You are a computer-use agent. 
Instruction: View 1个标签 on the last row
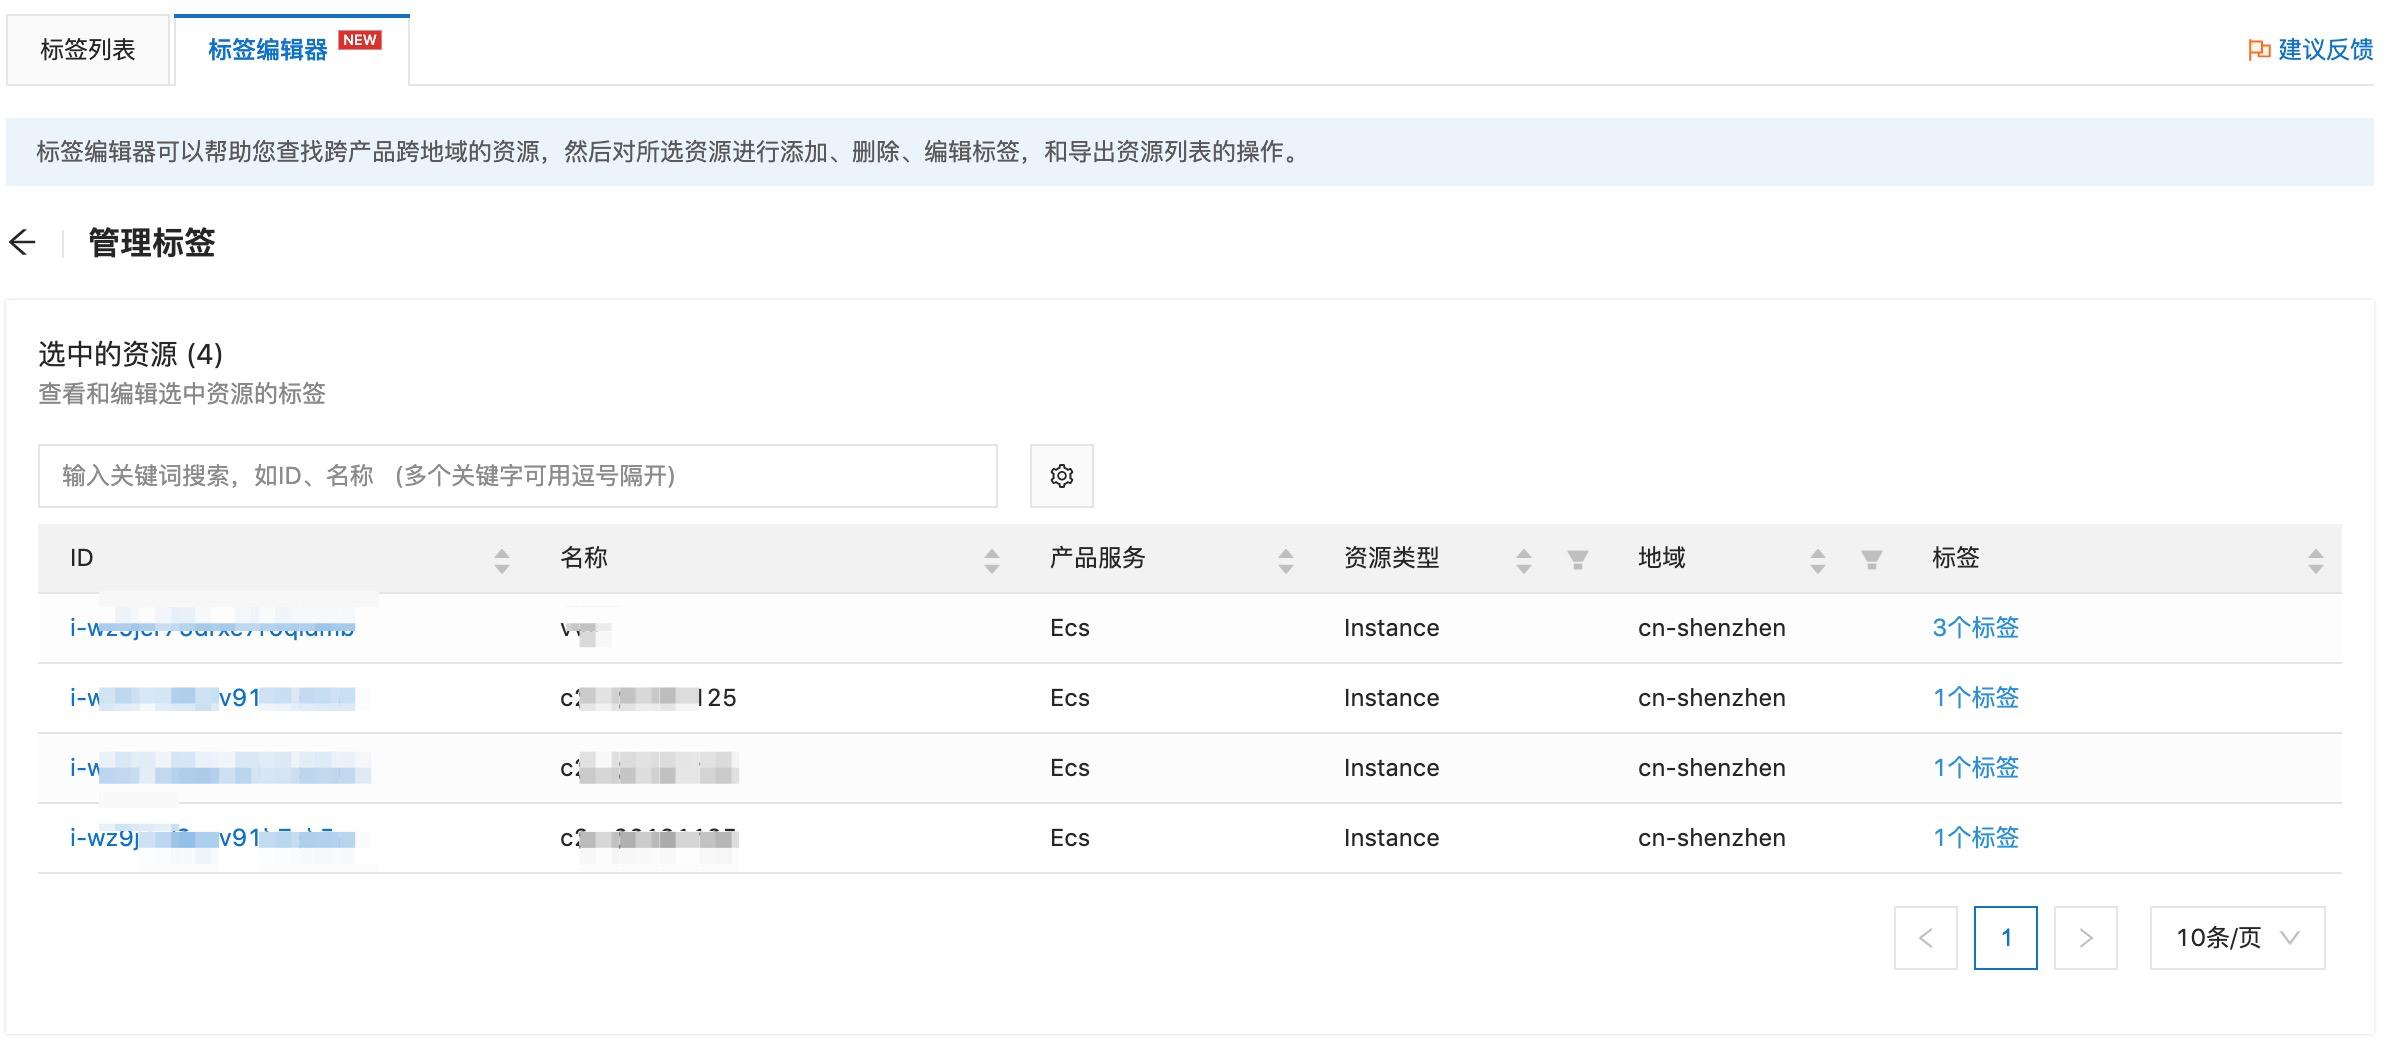point(1973,837)
